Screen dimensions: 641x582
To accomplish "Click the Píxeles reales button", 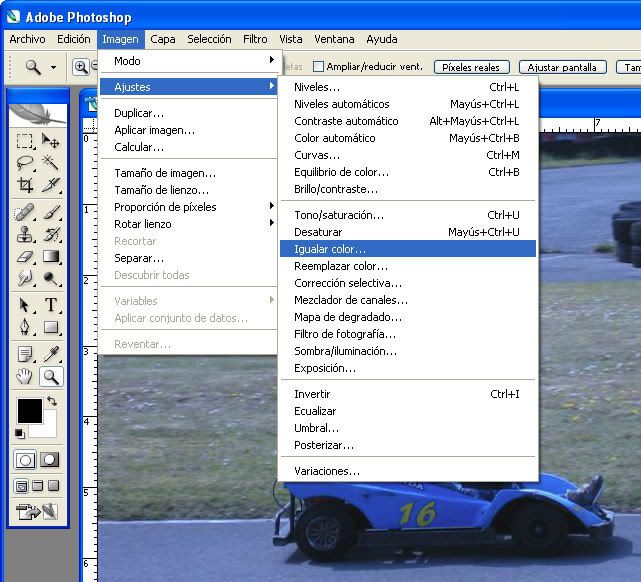I will coord(472,67).
